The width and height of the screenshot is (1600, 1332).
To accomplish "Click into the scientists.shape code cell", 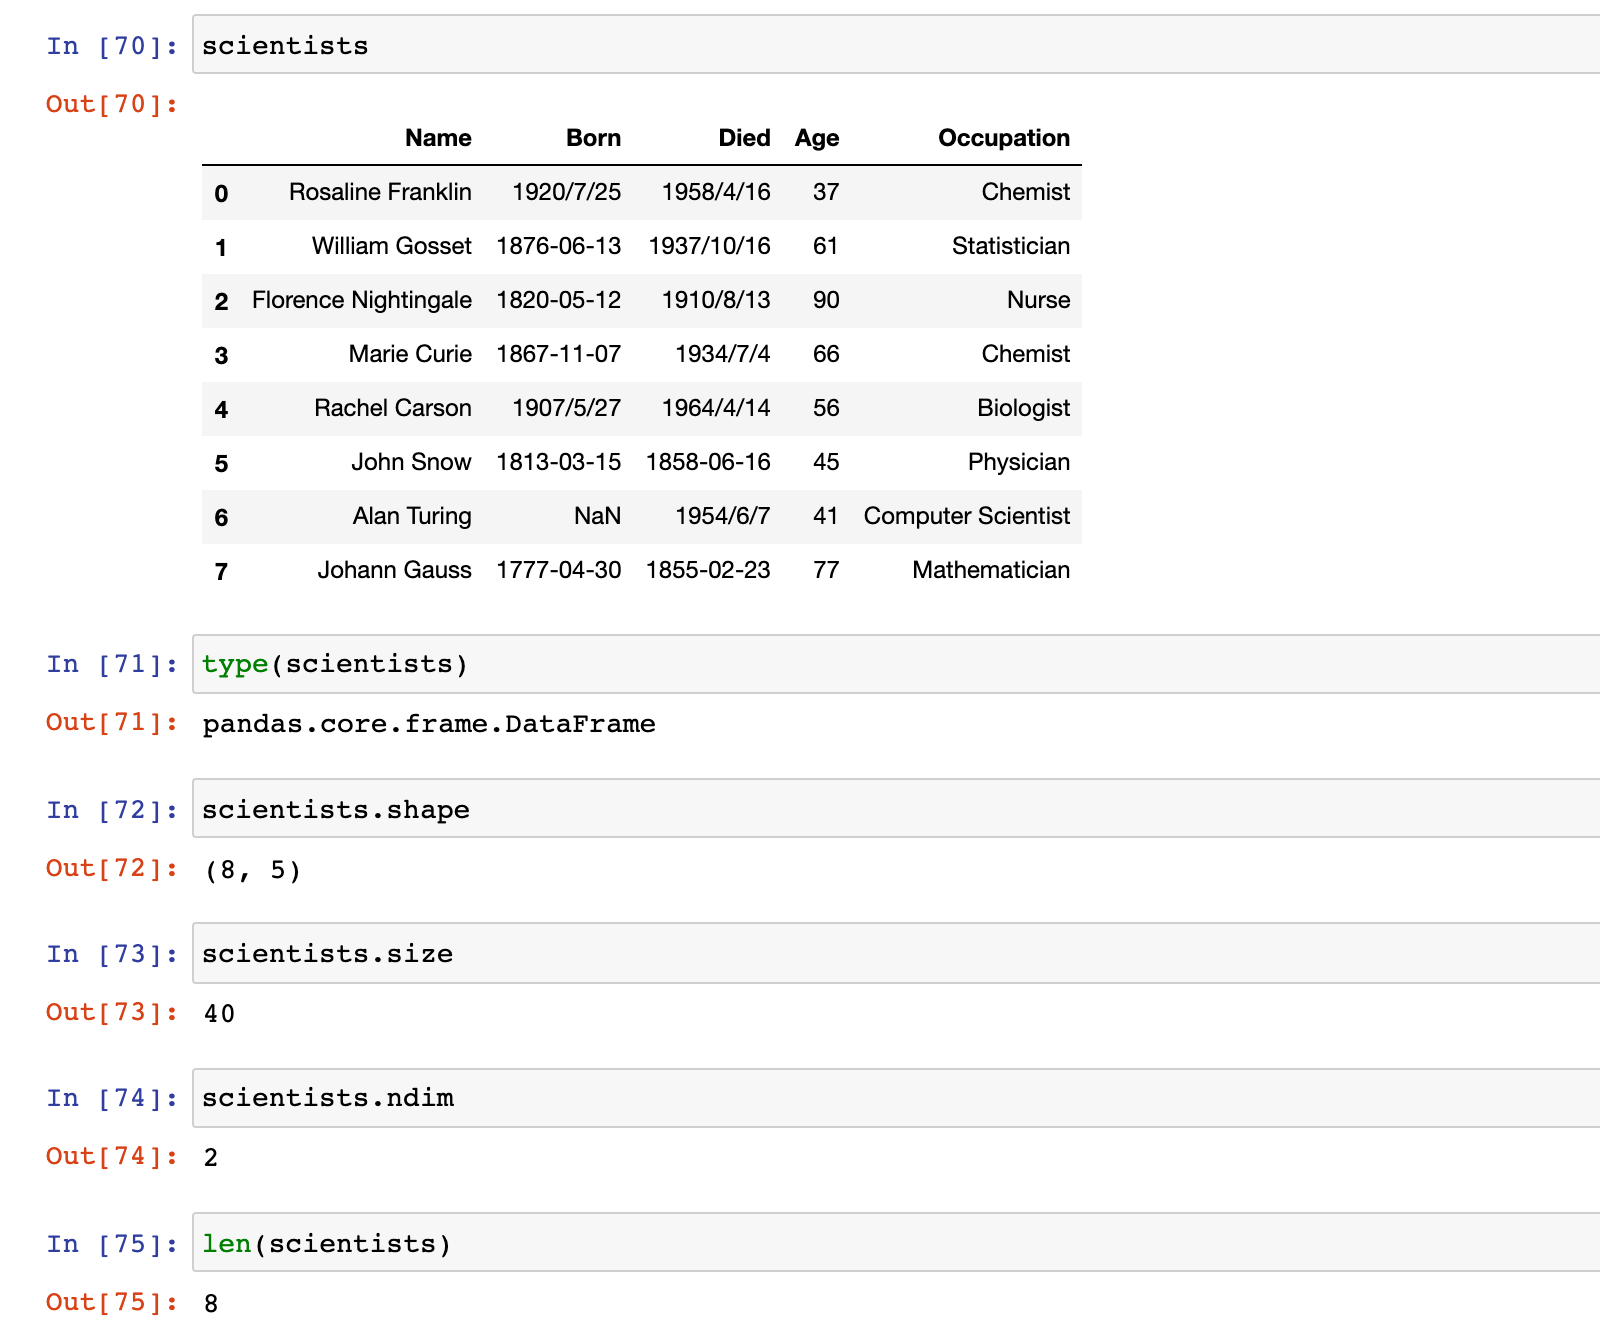I will point(896,809).
